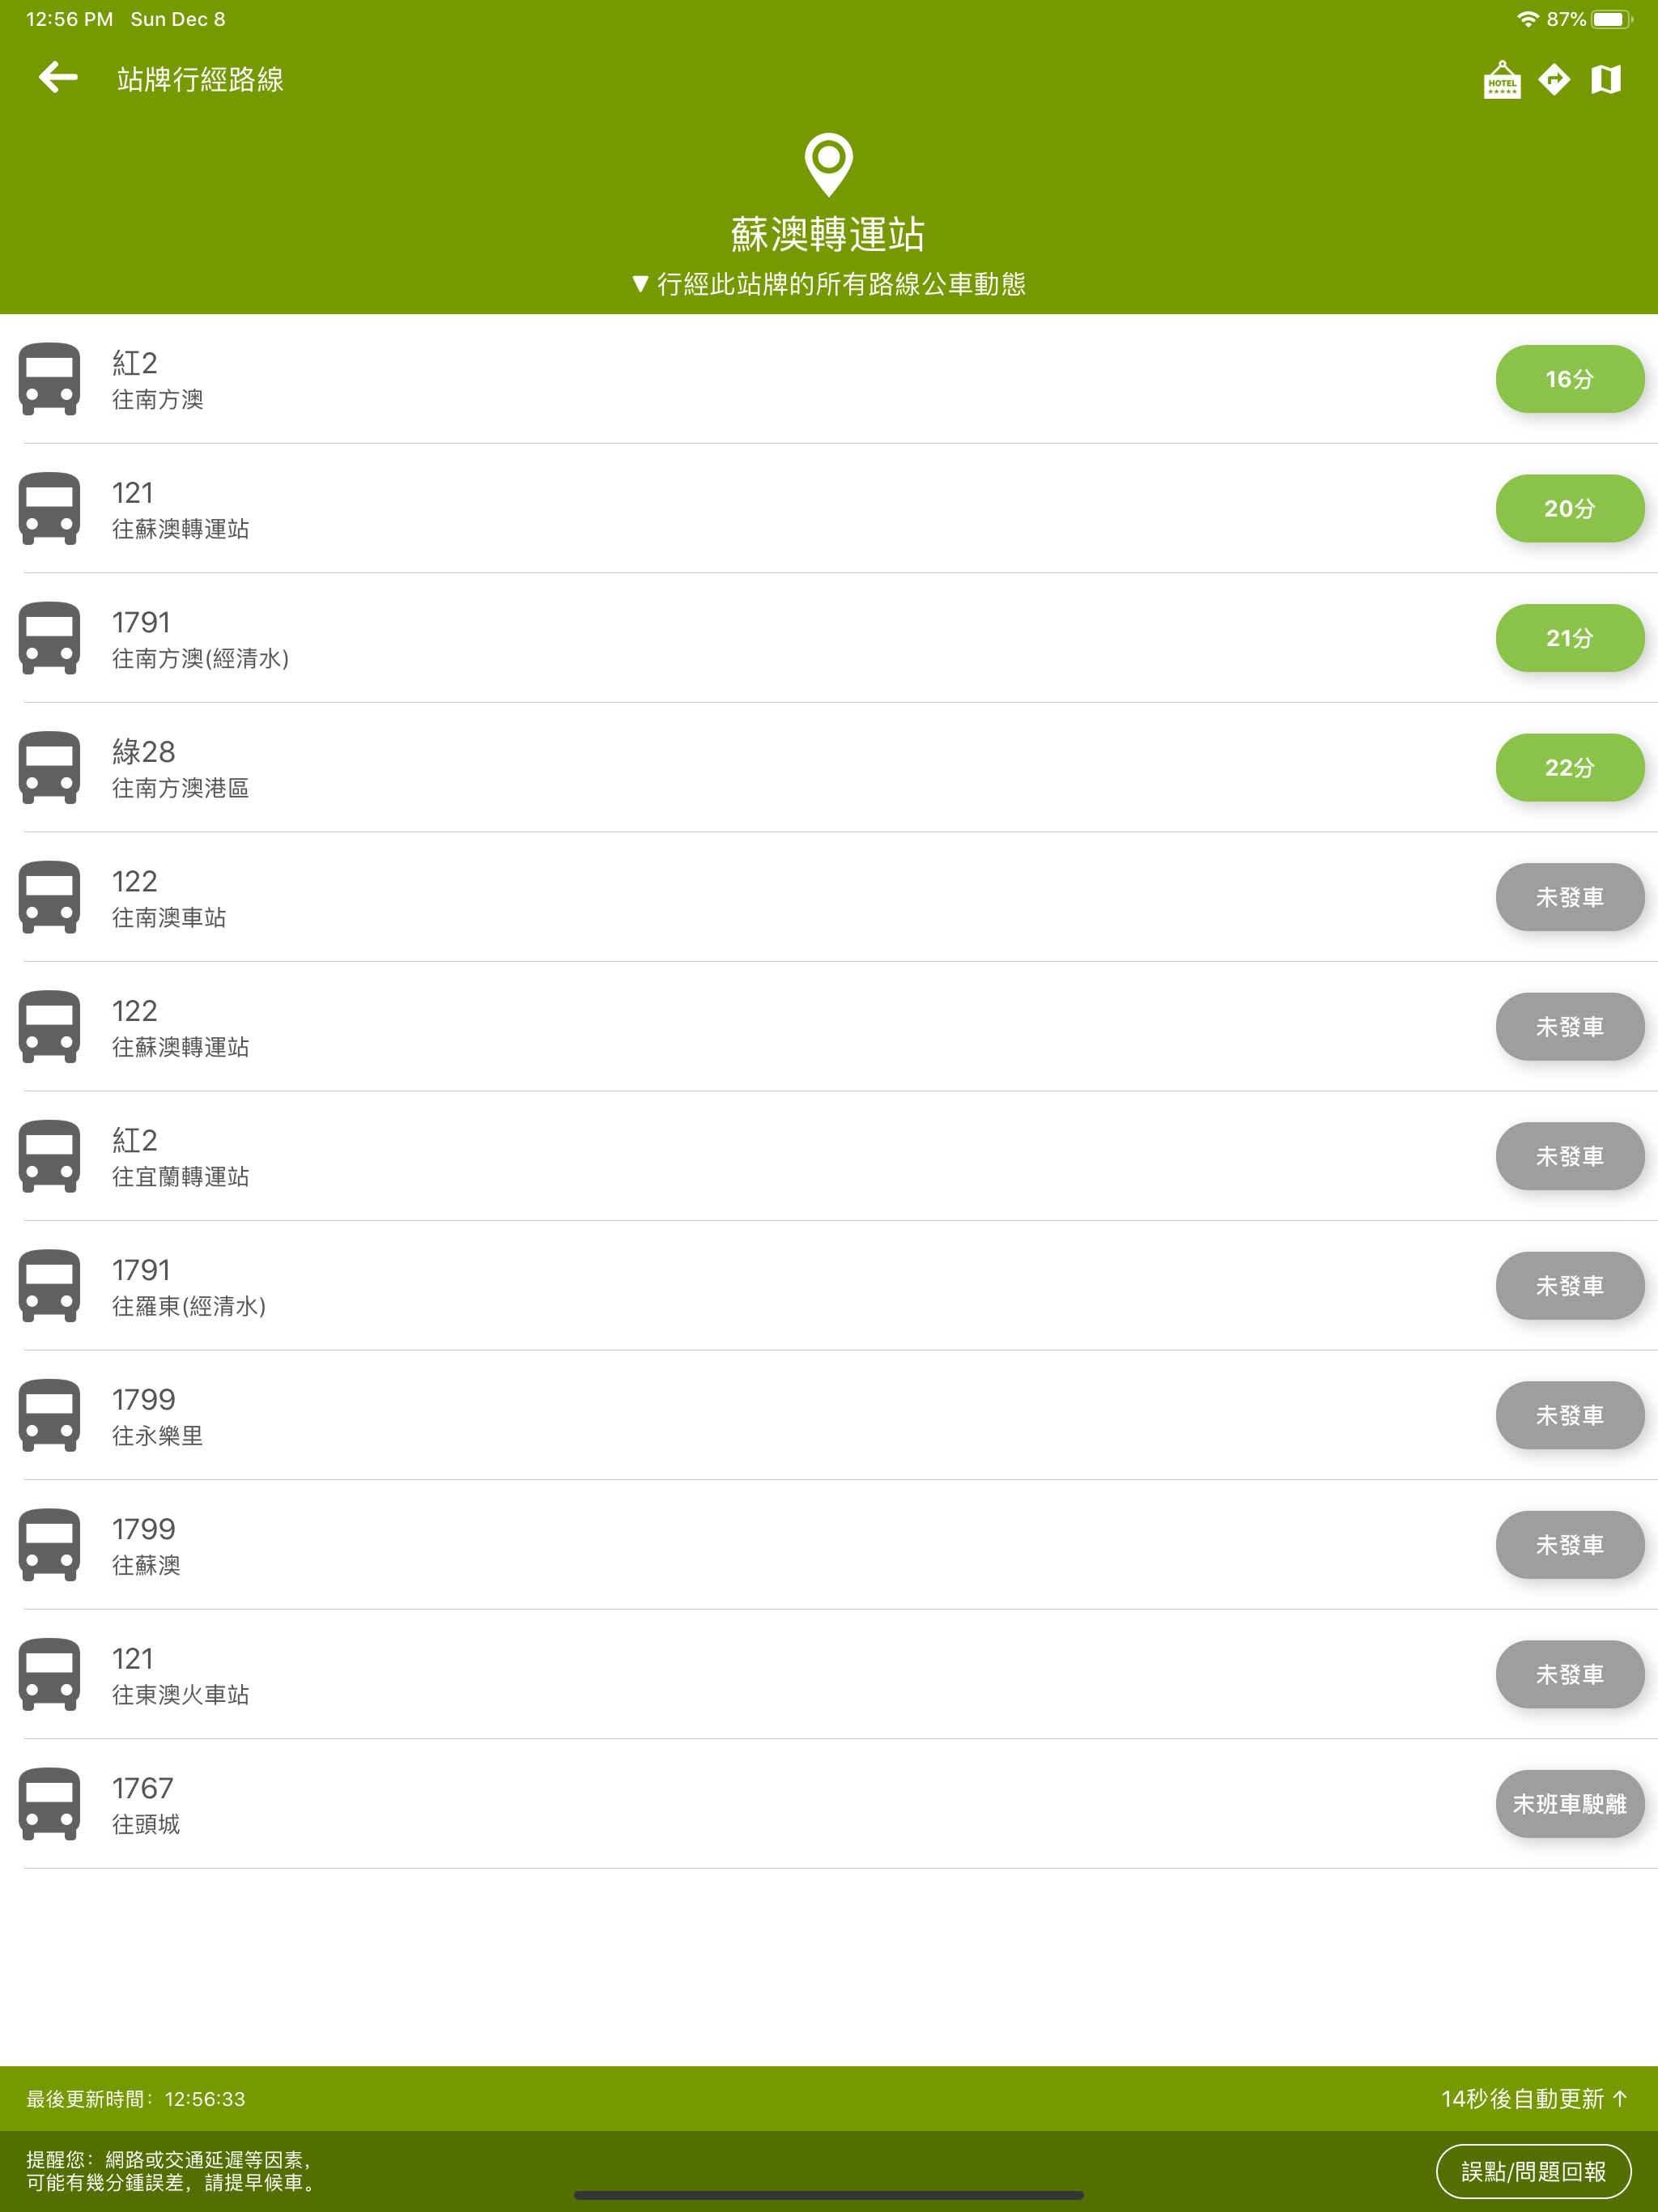Tap the bus icon for 紅2 往南方澳
The image size is (1658, 2212).
click(x=49, y=379)
